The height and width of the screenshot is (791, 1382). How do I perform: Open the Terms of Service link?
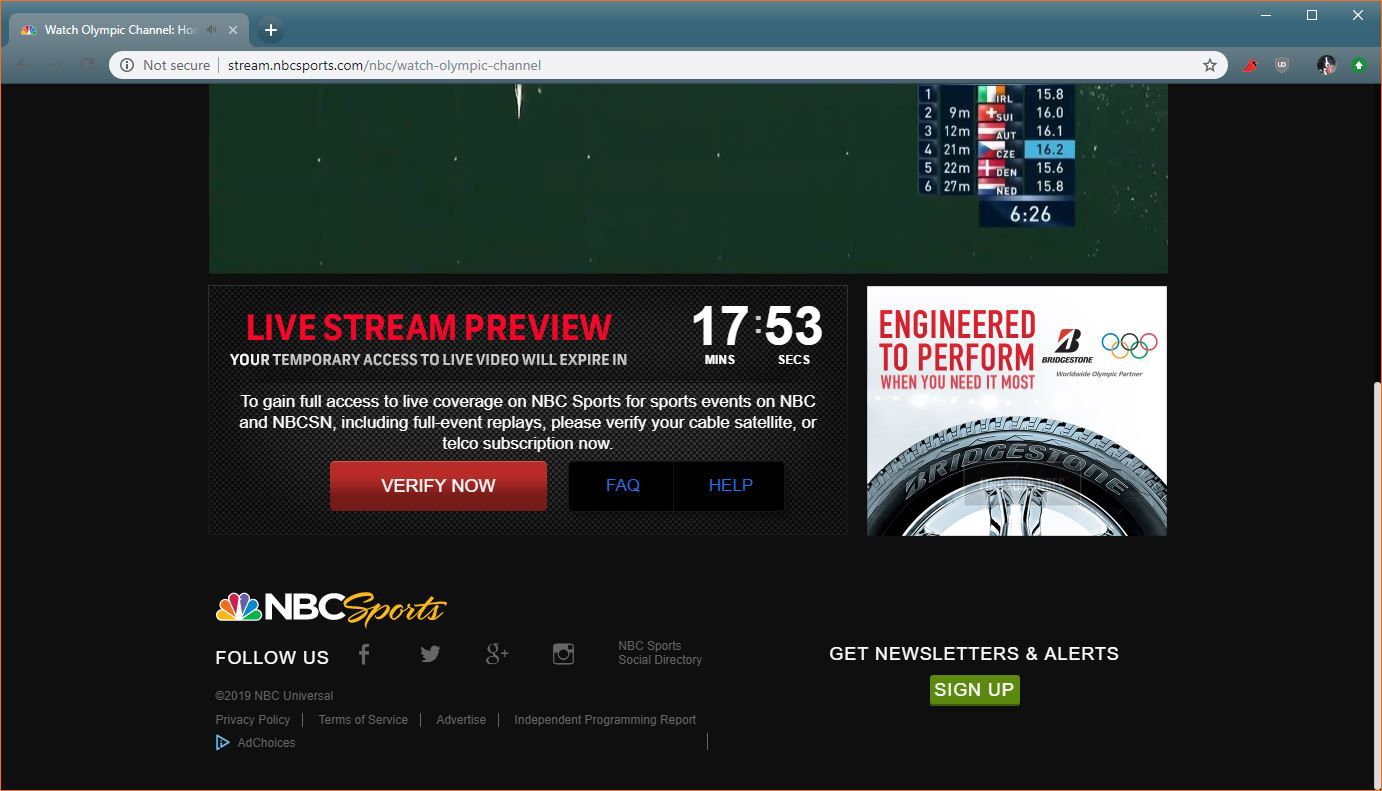[x=363, y=719]
